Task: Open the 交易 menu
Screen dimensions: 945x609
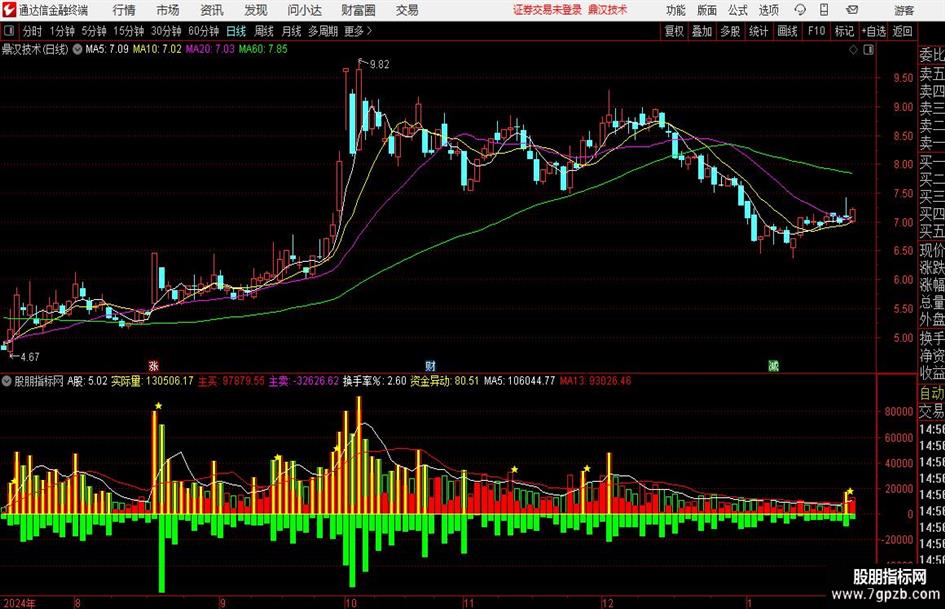Action: pyautogui.click(x=407, y=10)
